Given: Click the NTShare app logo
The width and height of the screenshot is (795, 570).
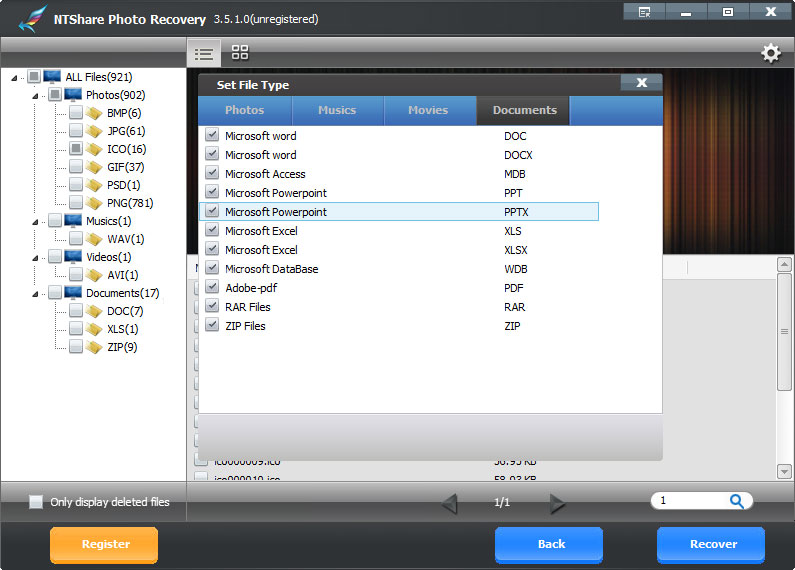Looking at the screenshot, I should tap(32, 19).
